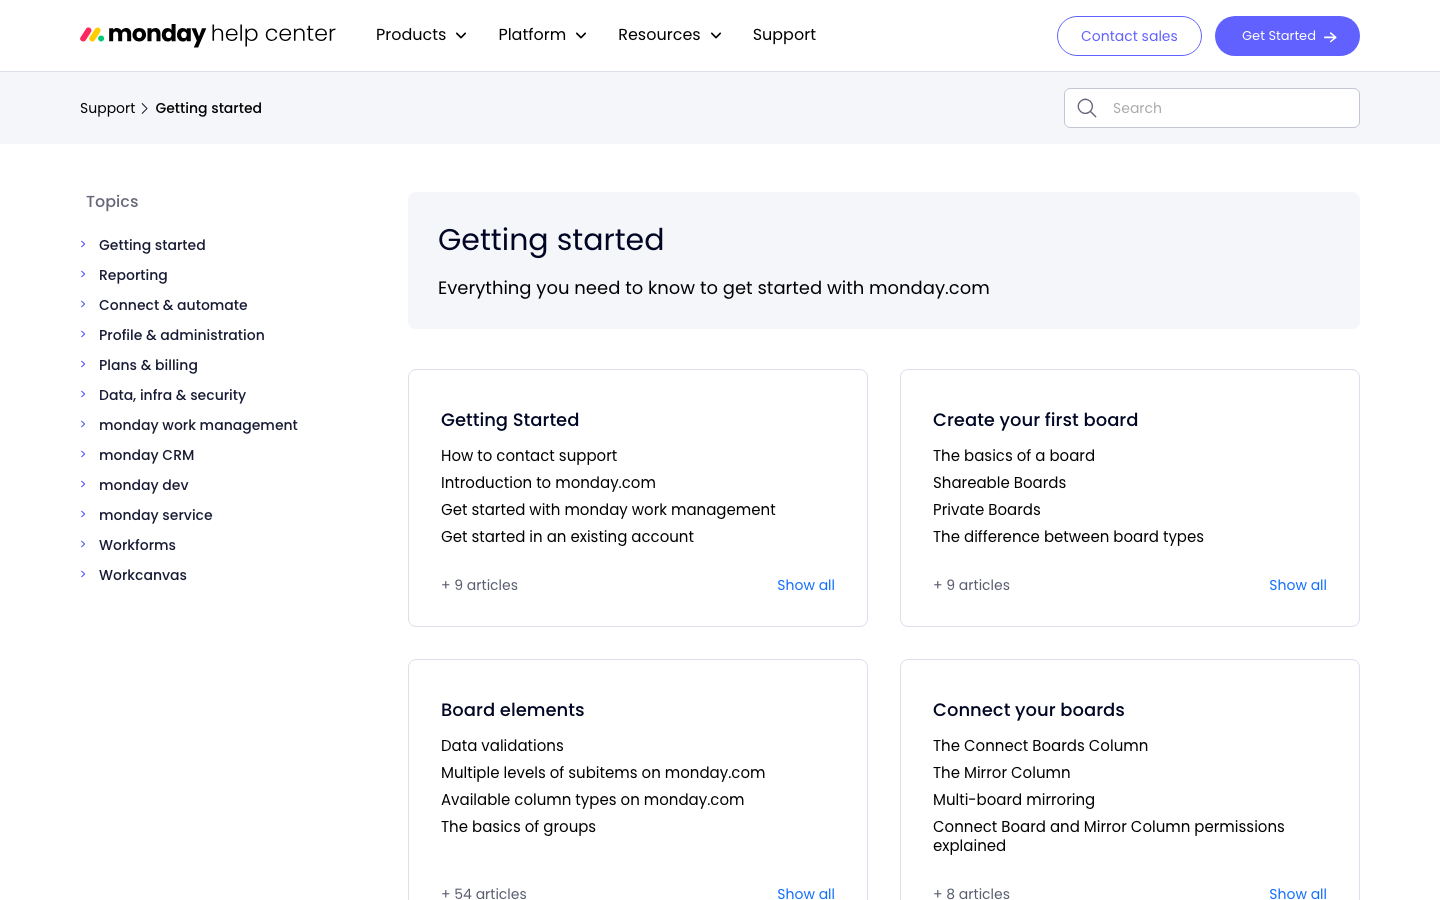Screen dimensions: 1440x900
Task: Open How to contact support article
Action: [x=529, y=456]
